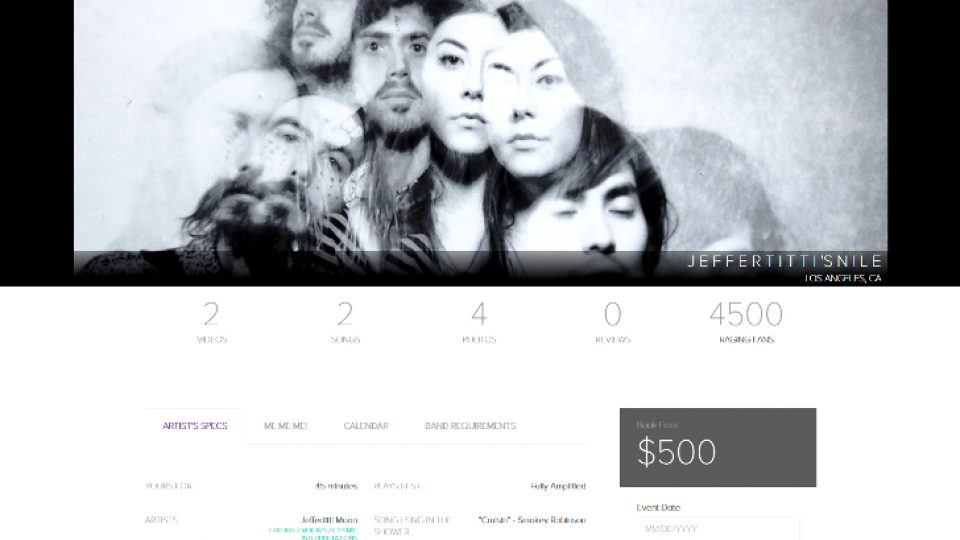
Task: Select the Band Requirements tab
Action: pos(470,426)
